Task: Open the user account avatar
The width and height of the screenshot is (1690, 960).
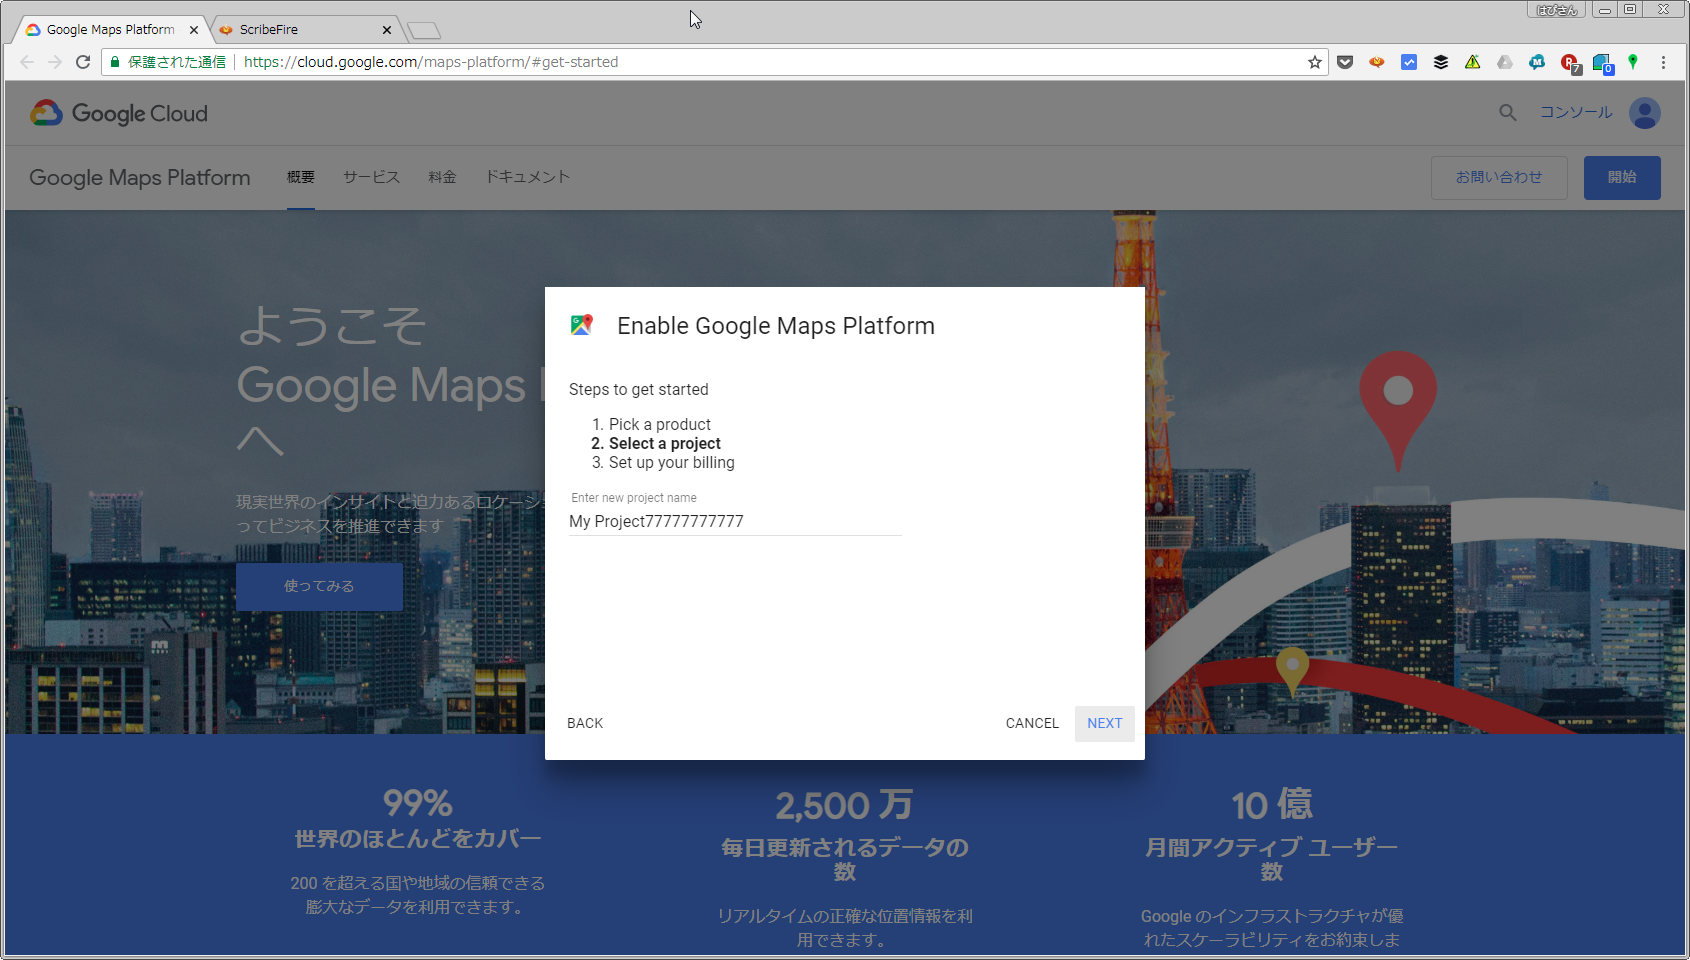Action: pos(1645,113)
